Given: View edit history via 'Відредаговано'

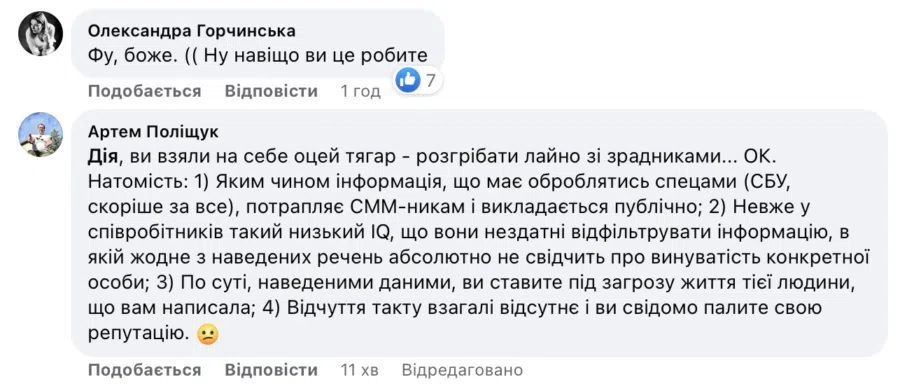Looking at the screenshot, I should tap(463, 370).
